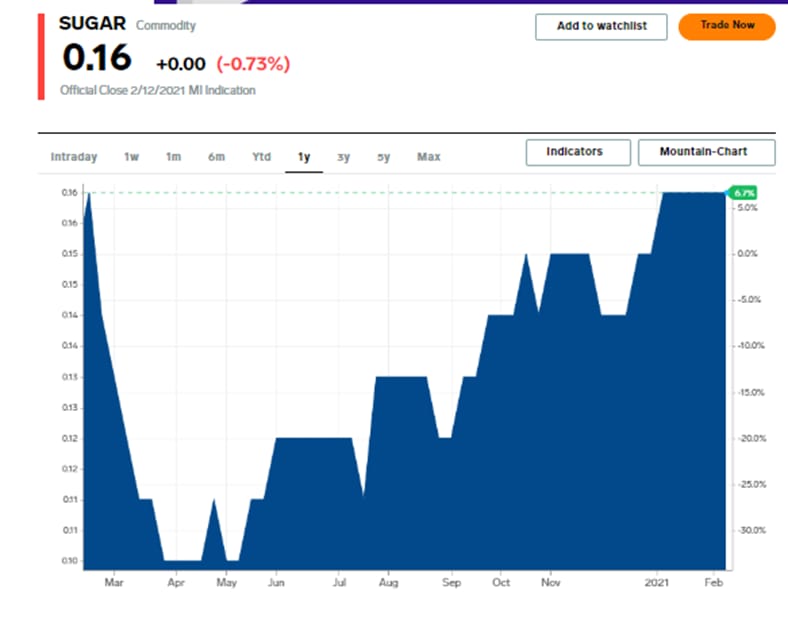Click the green 6.7% price marker
Screen dimensions: 788x620
[743, 192]
